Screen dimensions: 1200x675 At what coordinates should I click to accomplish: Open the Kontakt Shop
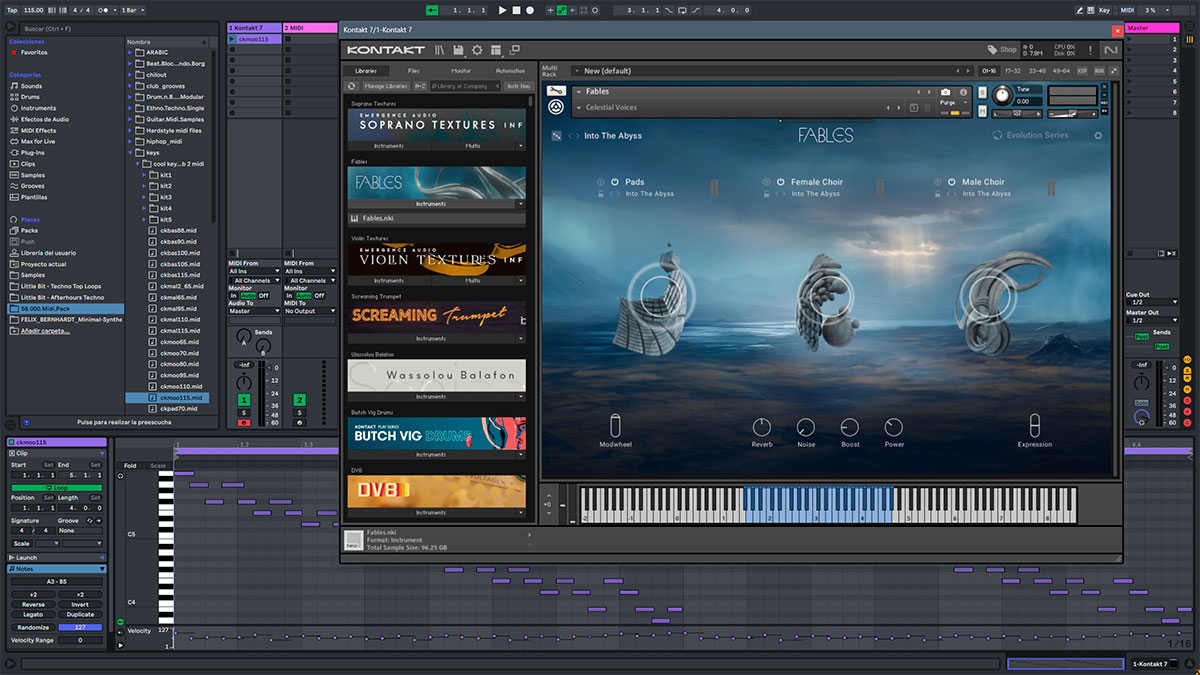coord(1002,50)
